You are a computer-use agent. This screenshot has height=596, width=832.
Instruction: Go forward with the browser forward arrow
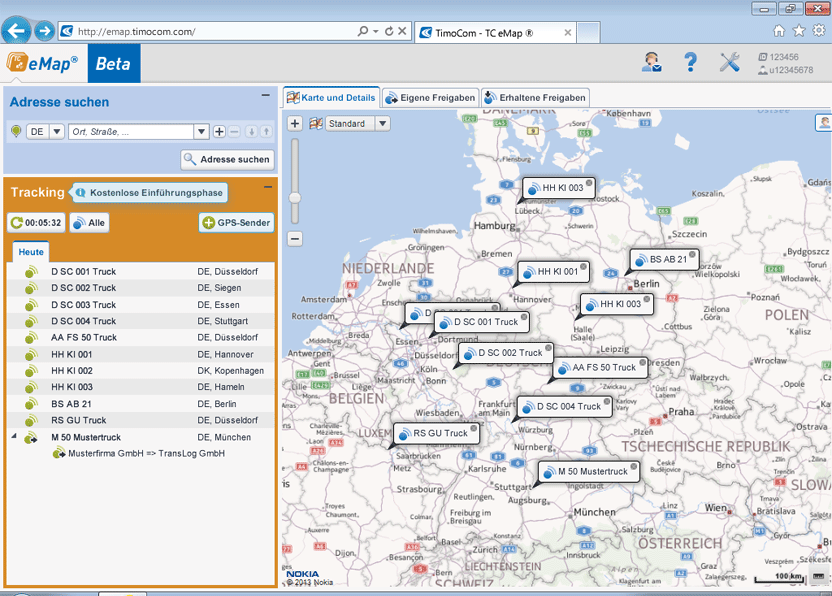pyautogui.click(x=45, y=31)
